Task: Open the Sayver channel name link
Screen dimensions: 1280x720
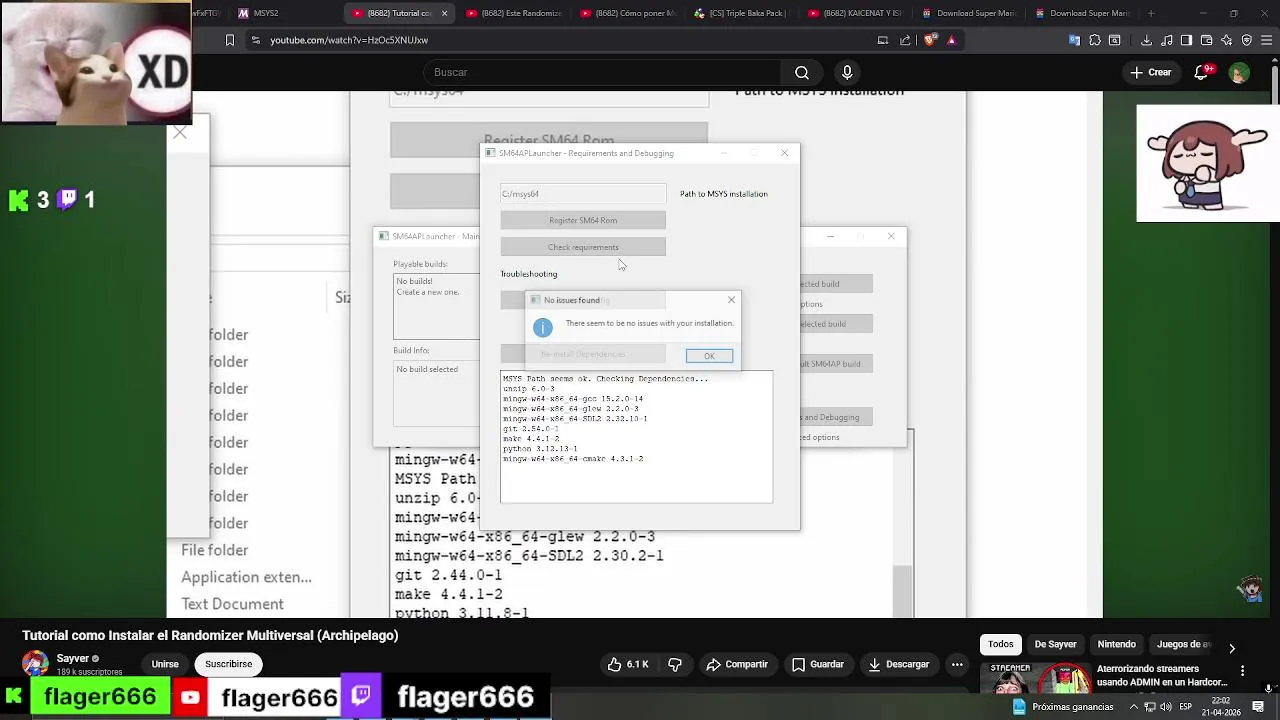Action: click(73, 658)
